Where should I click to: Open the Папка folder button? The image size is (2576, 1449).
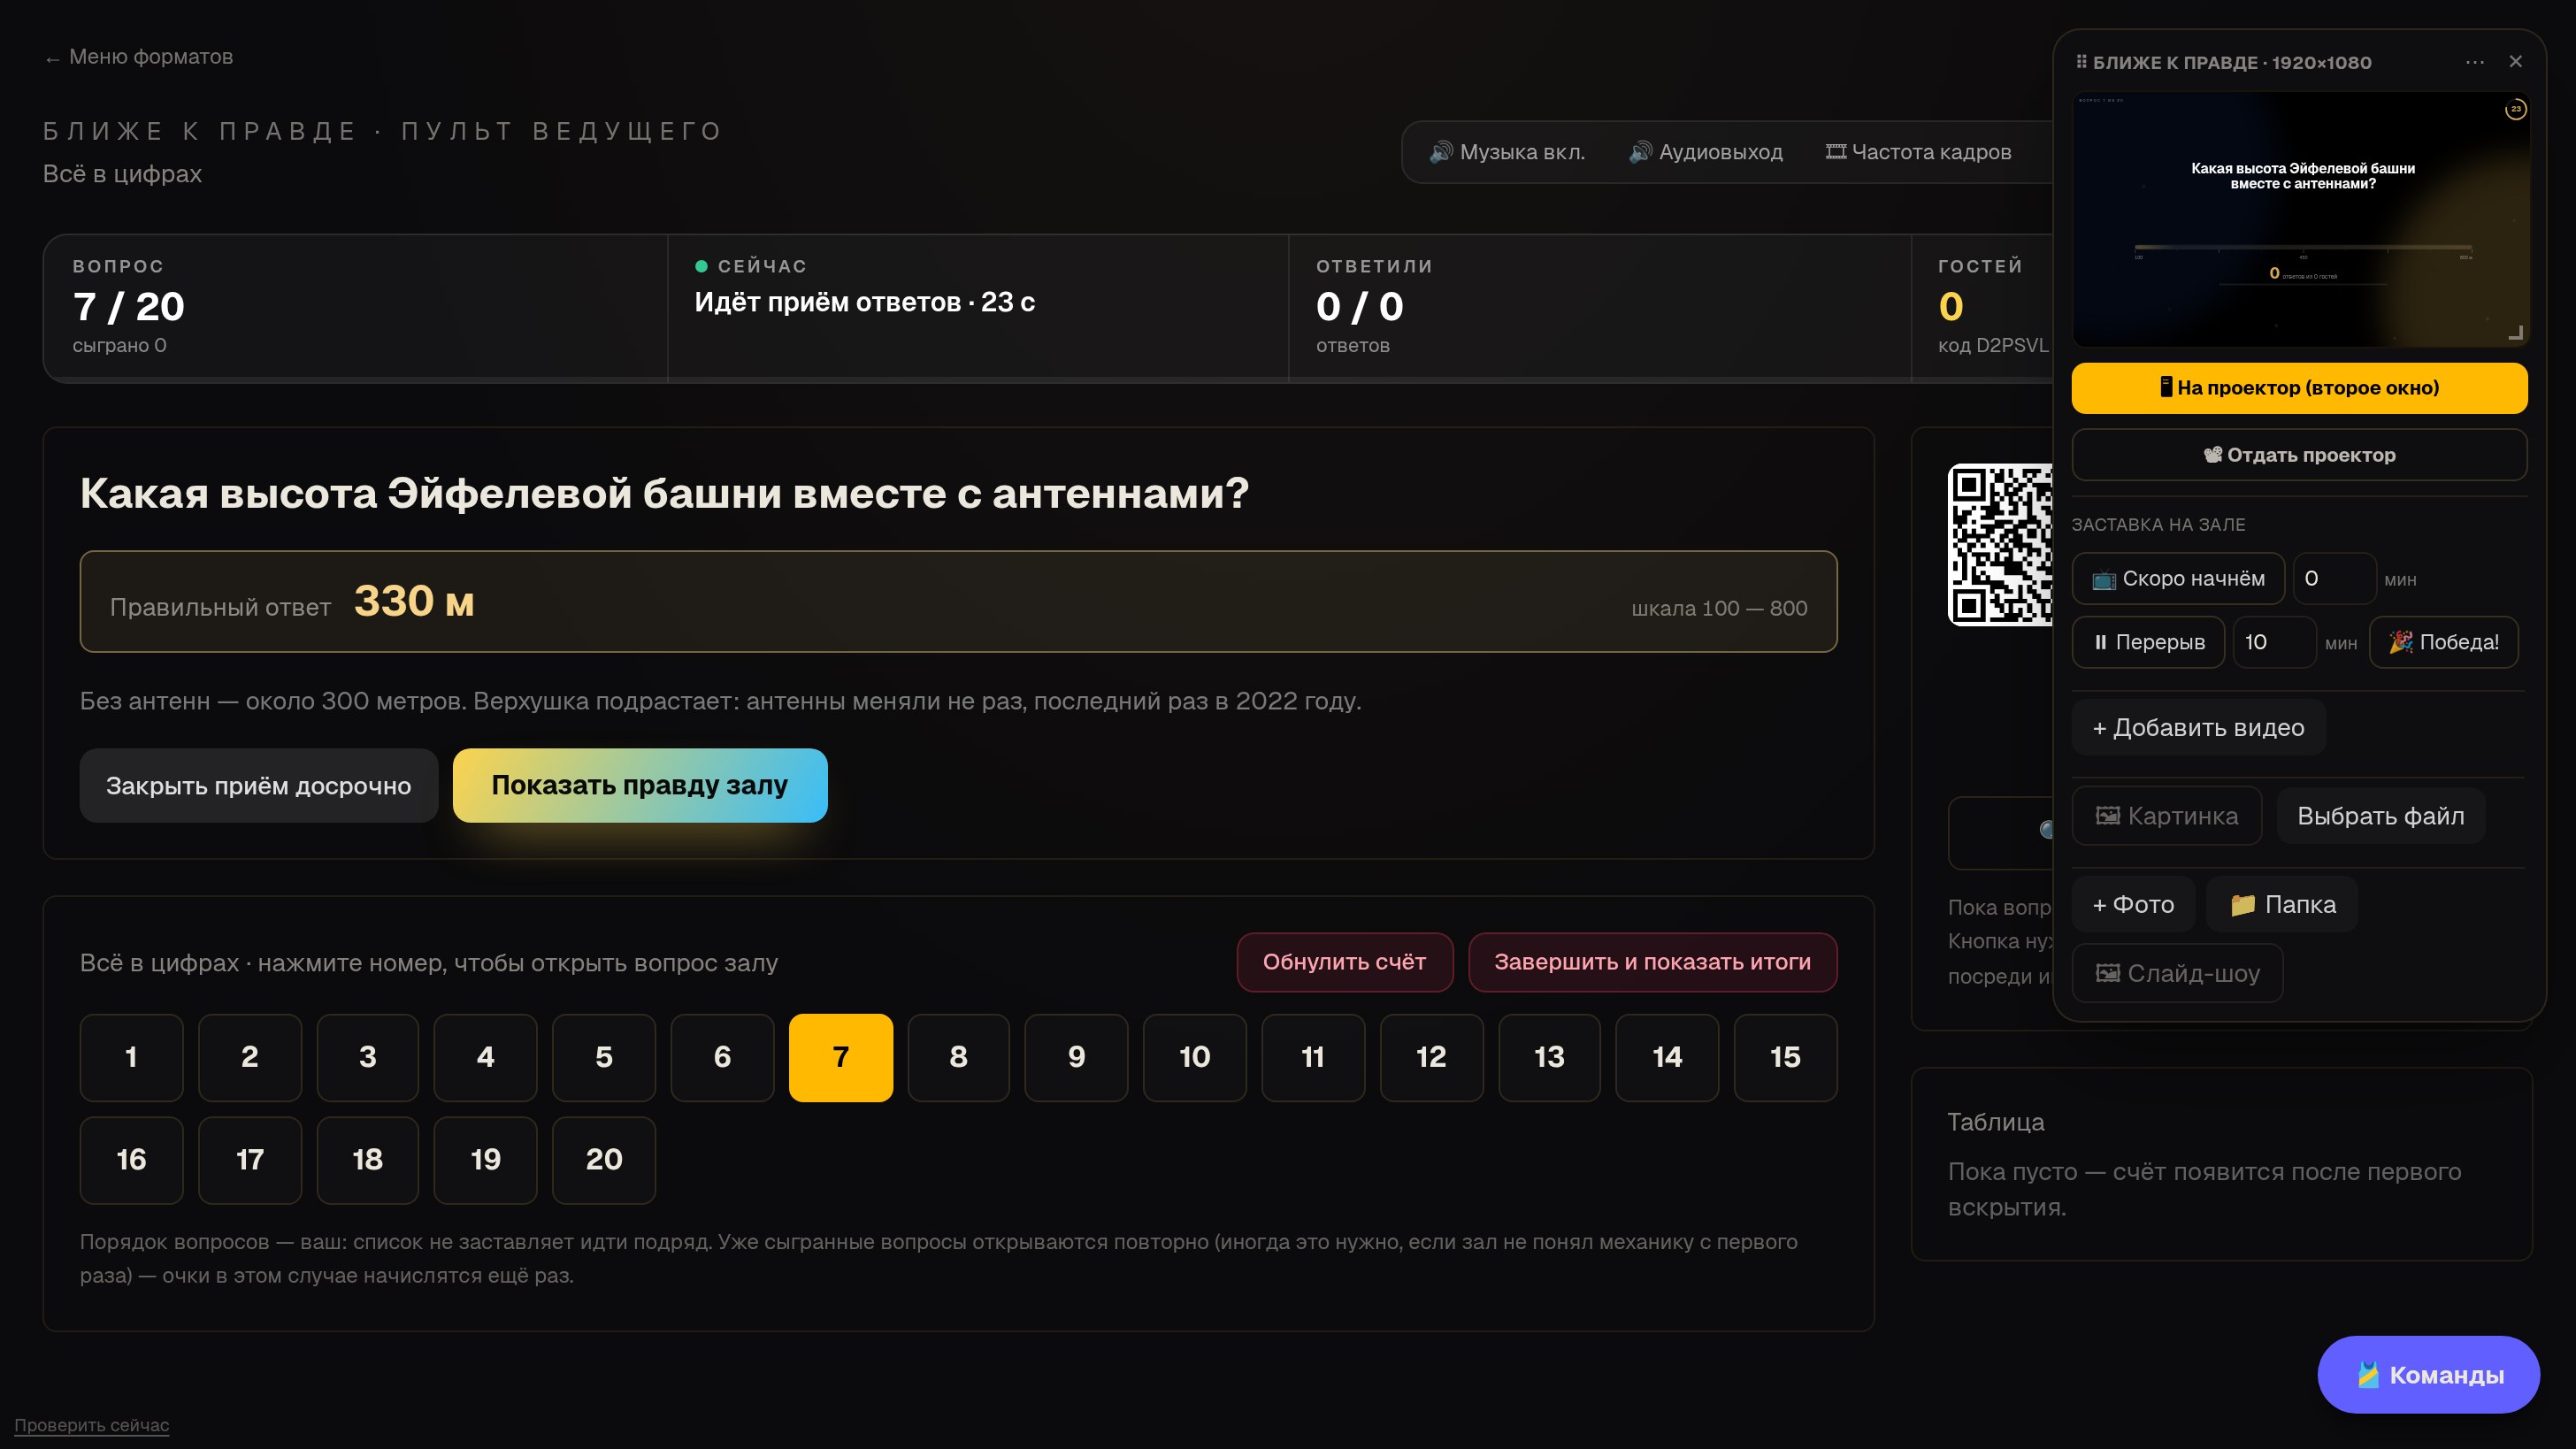coord(2281,905)
